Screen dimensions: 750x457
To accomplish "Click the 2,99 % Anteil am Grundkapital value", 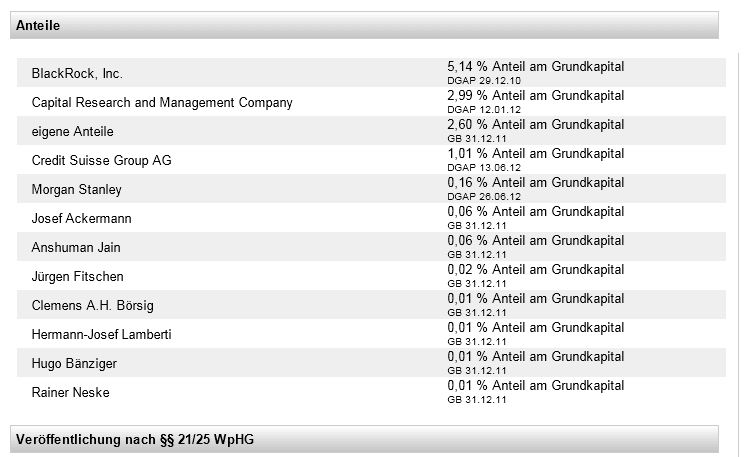I will [536, 96].
